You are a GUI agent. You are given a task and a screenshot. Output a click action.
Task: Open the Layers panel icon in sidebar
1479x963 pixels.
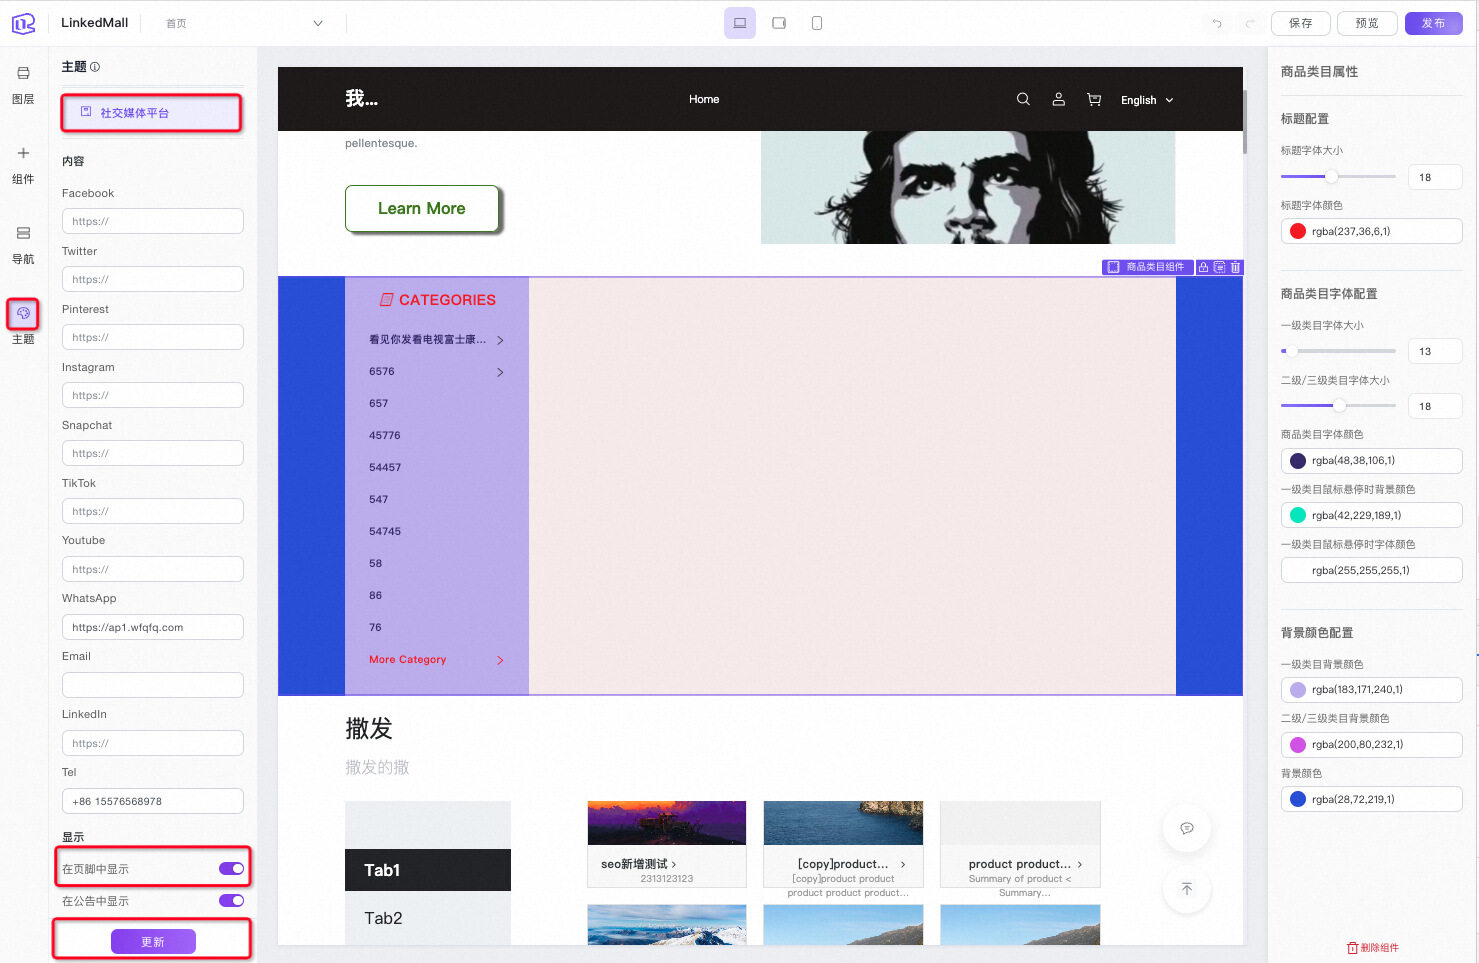[23, 74]
